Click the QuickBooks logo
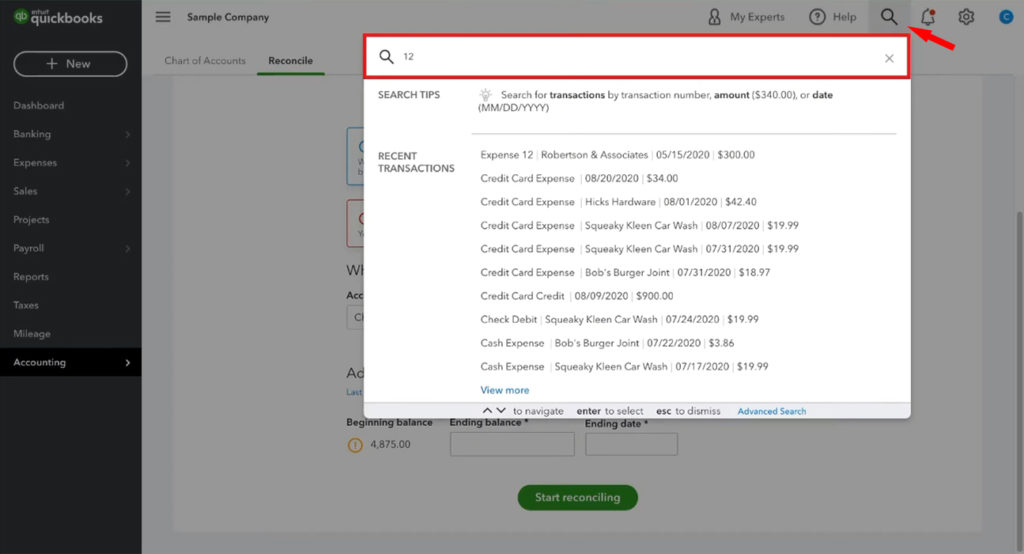 pyautogui.click(x=58, y=17)
